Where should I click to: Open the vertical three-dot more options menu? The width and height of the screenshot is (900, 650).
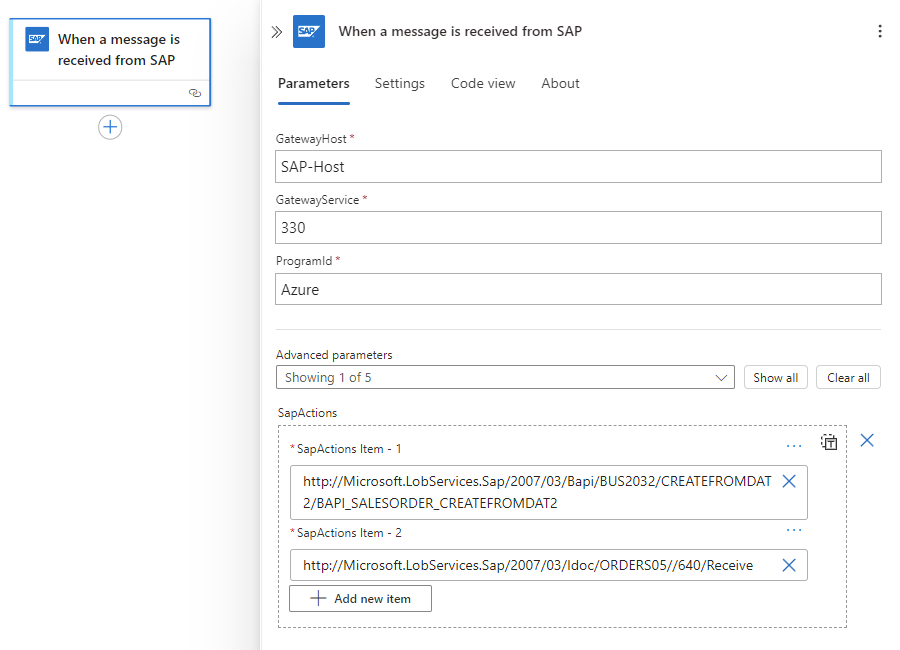(x=880, y=32)
